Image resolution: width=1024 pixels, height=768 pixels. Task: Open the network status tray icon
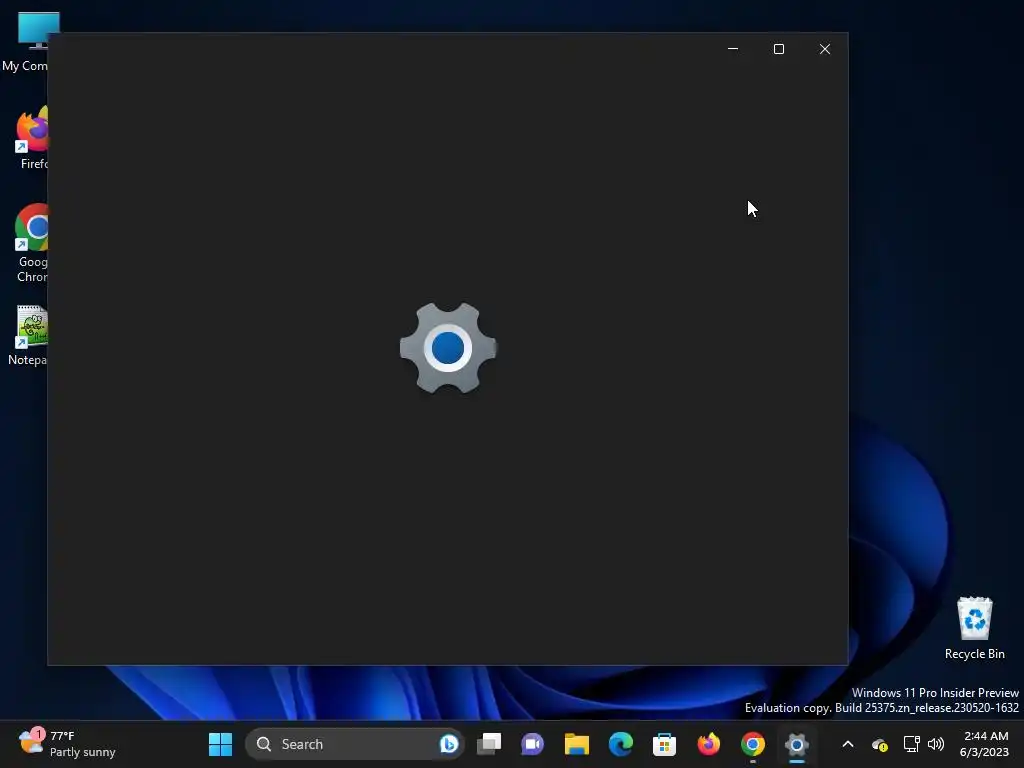[x=911, y=744]
